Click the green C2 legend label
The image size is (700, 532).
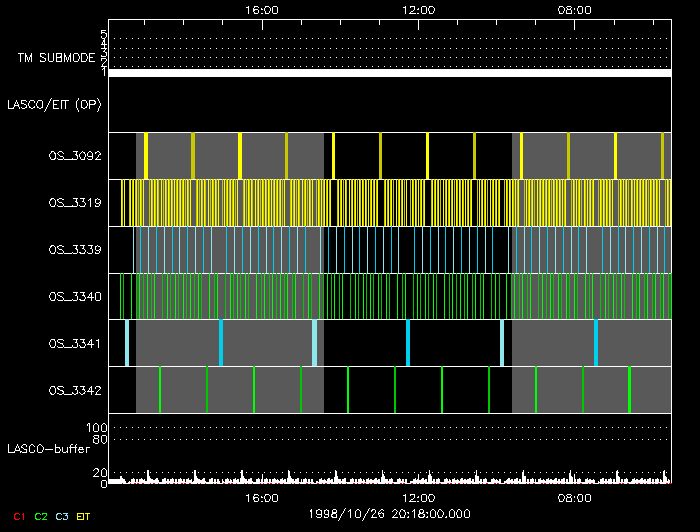[41, 515]
